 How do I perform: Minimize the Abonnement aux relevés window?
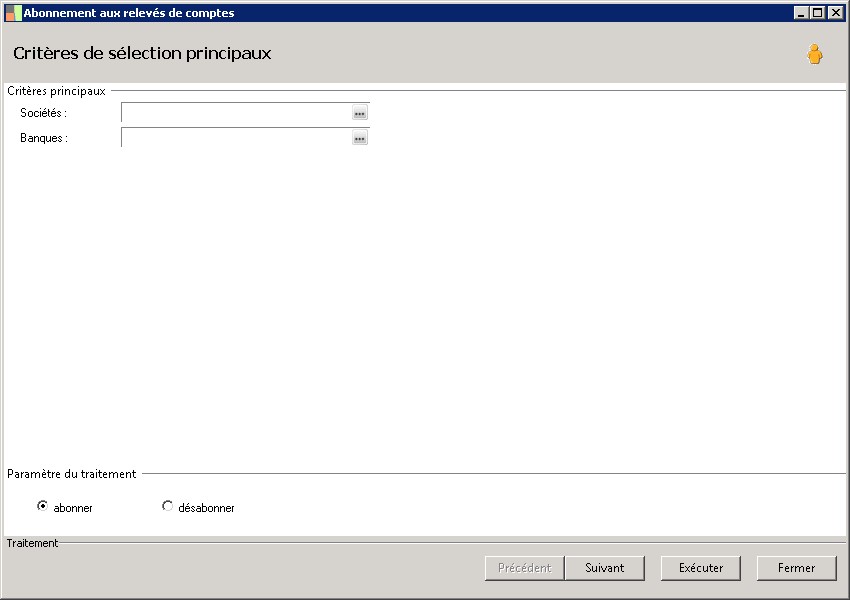pyautogui.click(x=801, y=13)
